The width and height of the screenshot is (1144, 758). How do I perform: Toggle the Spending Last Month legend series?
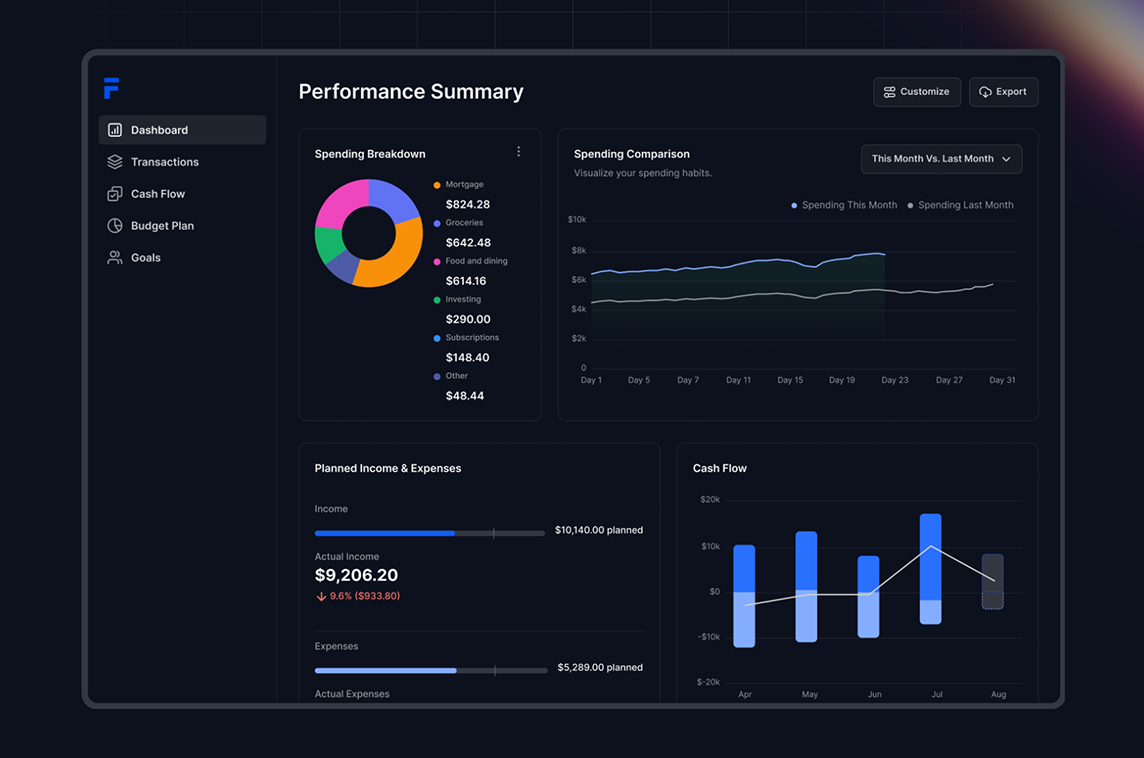tap(960, 205)
